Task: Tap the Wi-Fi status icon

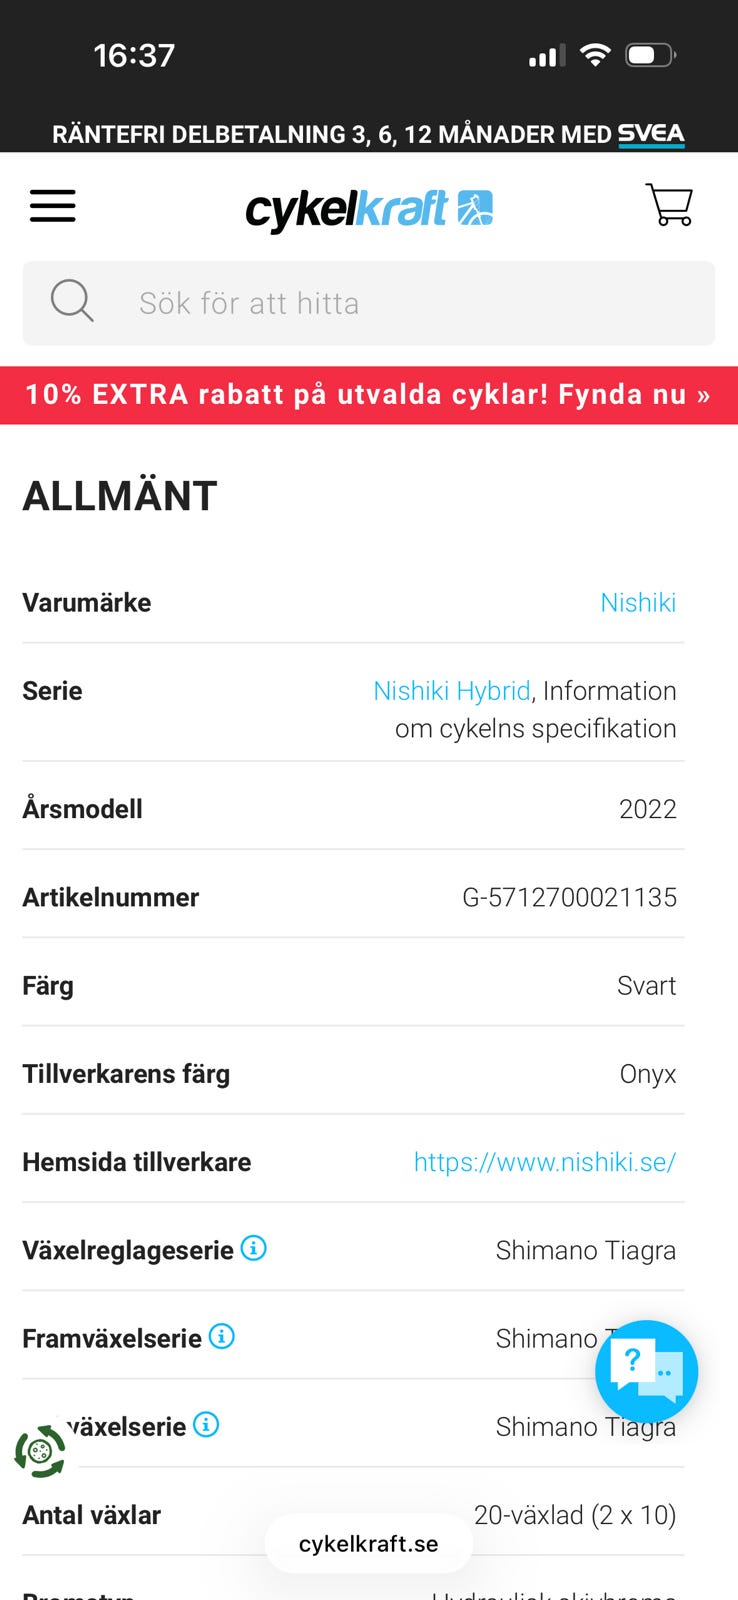Action: (595, 55)
